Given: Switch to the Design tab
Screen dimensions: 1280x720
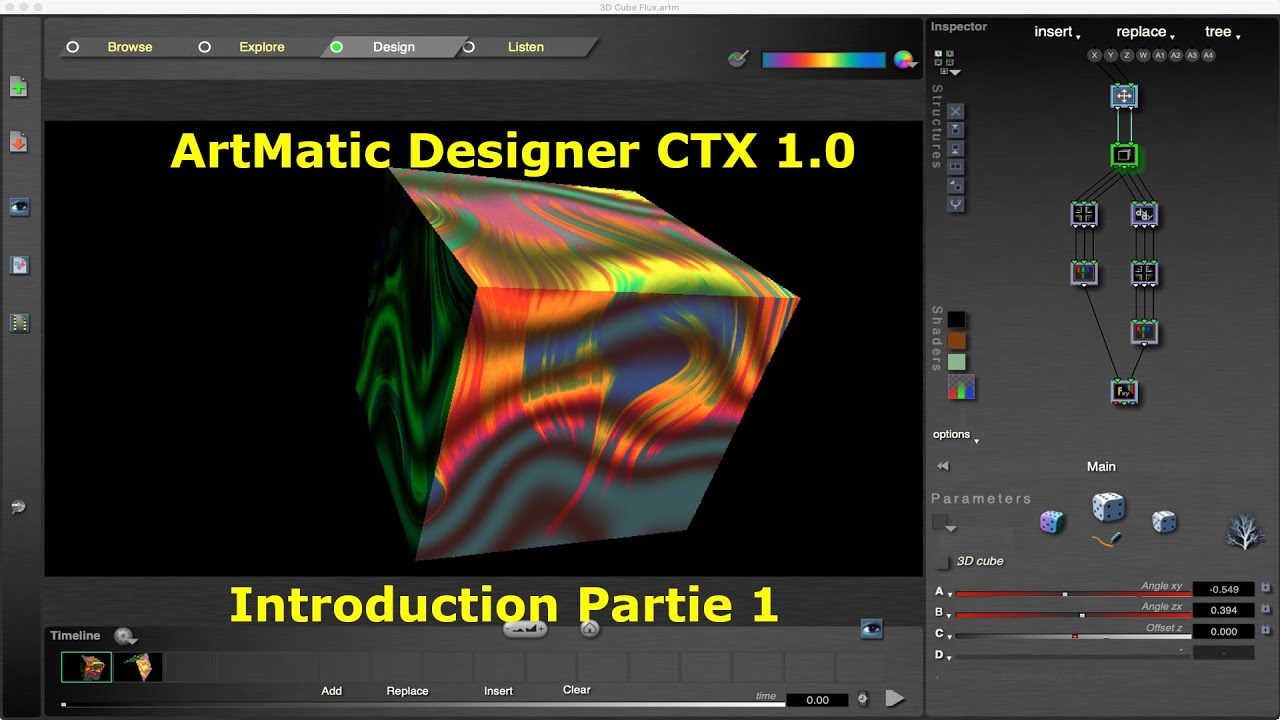Looking at the screenshot, I should [392, 47].
